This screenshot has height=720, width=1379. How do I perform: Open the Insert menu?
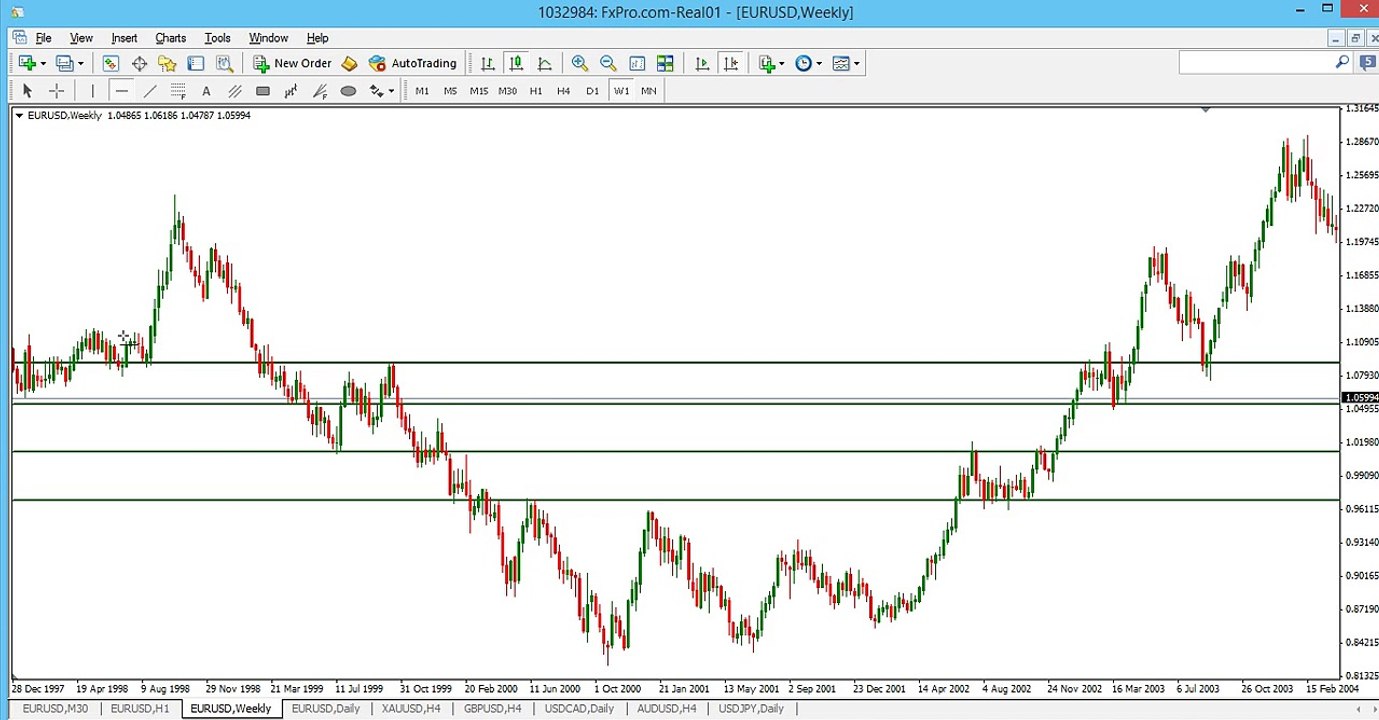pos(124,38)
